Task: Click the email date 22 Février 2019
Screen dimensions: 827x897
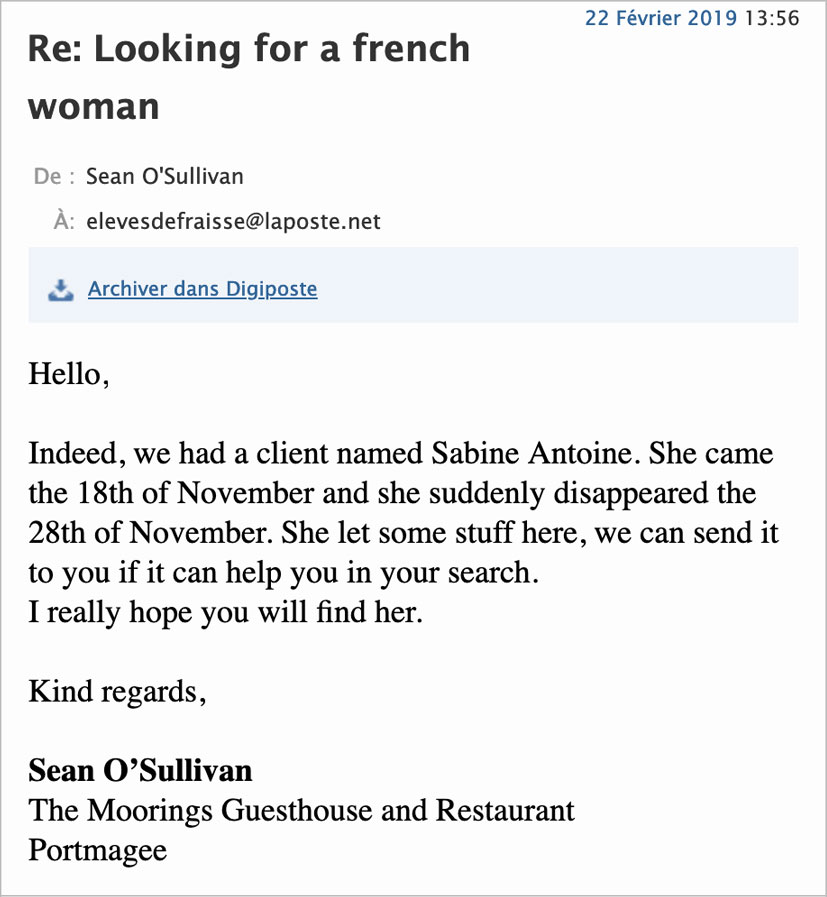Action: pos(661,18)
